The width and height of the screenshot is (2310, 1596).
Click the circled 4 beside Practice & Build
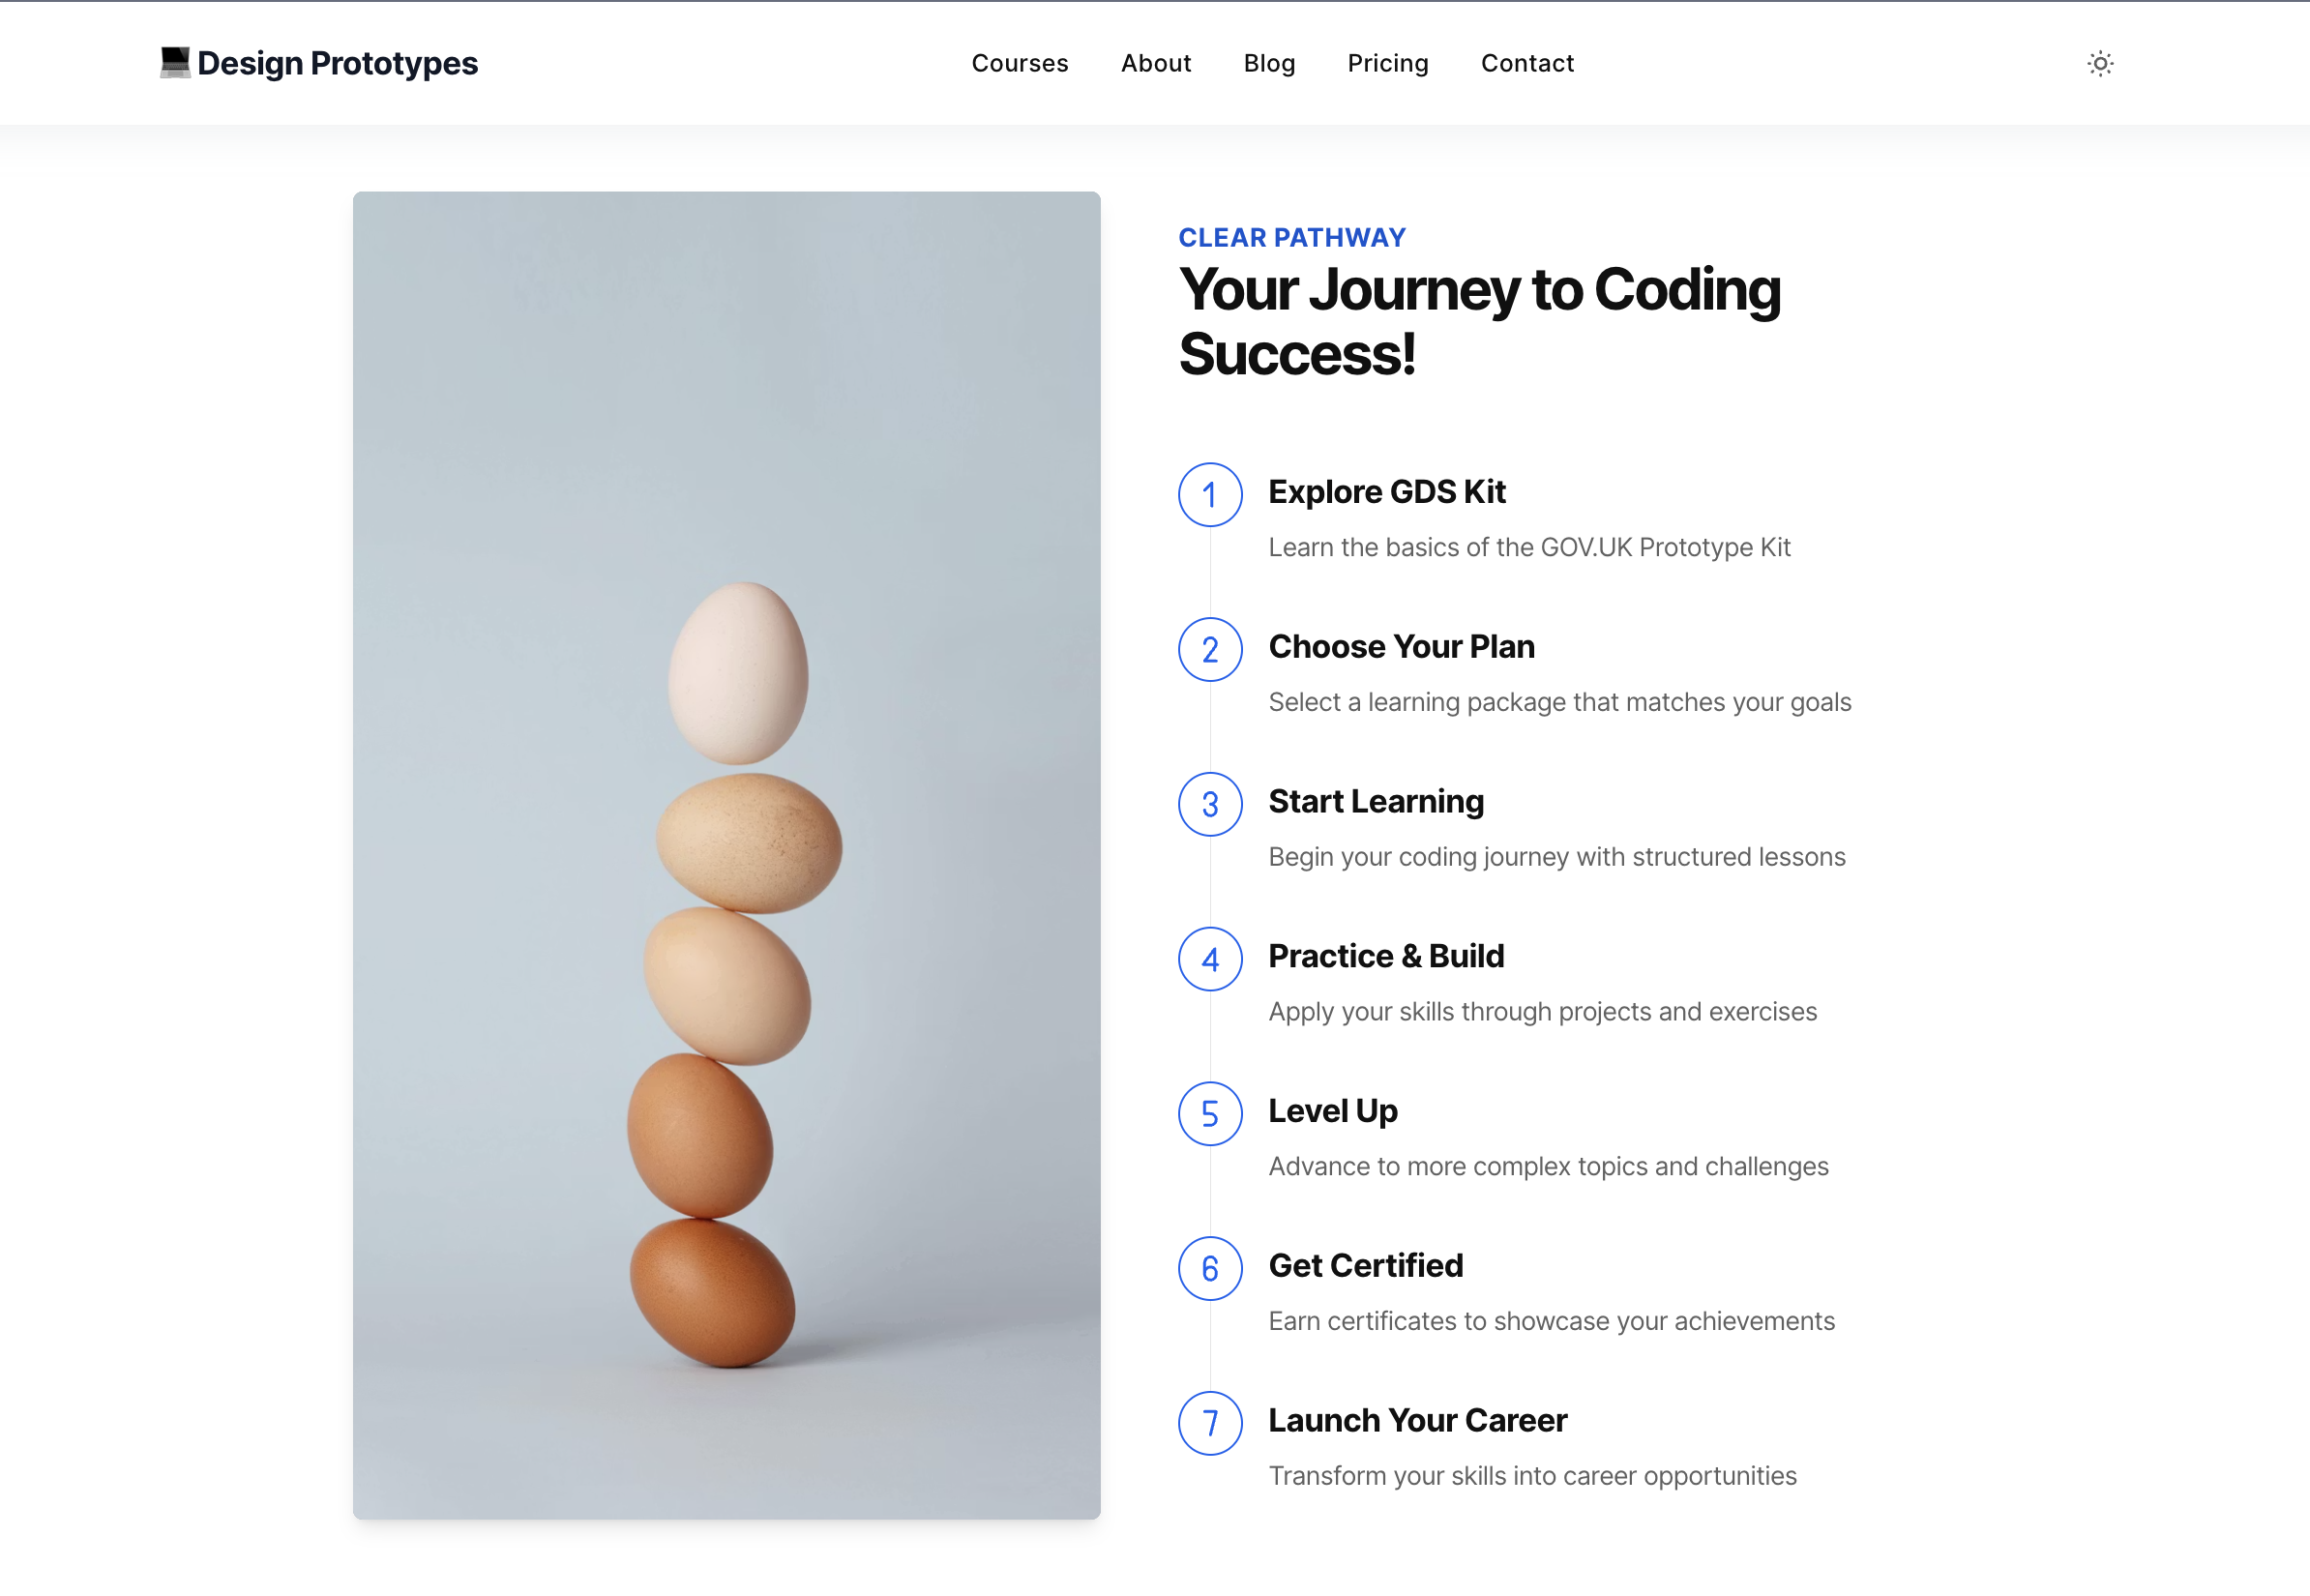(1209, 959)
